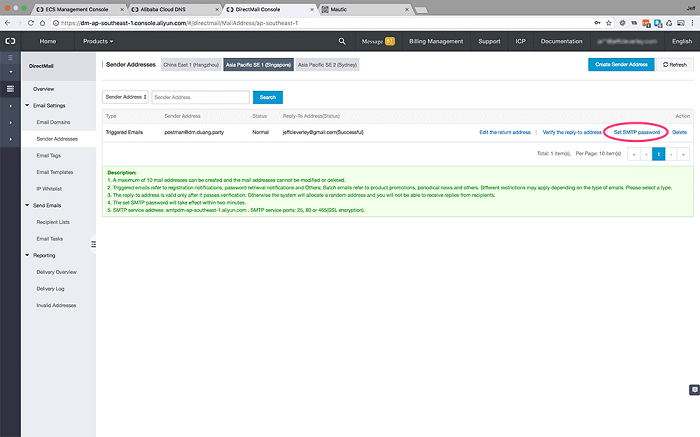
Task: Reload the page with browser refresh icon
Action: click(31, 23)
